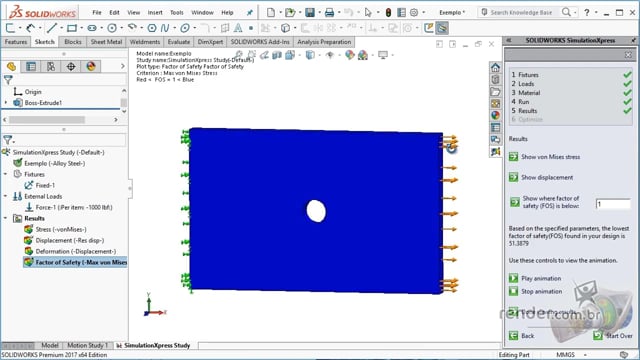640x360 pixels.
Task: Click the Smart Dimension tool
Action: (x=30, y=28)
